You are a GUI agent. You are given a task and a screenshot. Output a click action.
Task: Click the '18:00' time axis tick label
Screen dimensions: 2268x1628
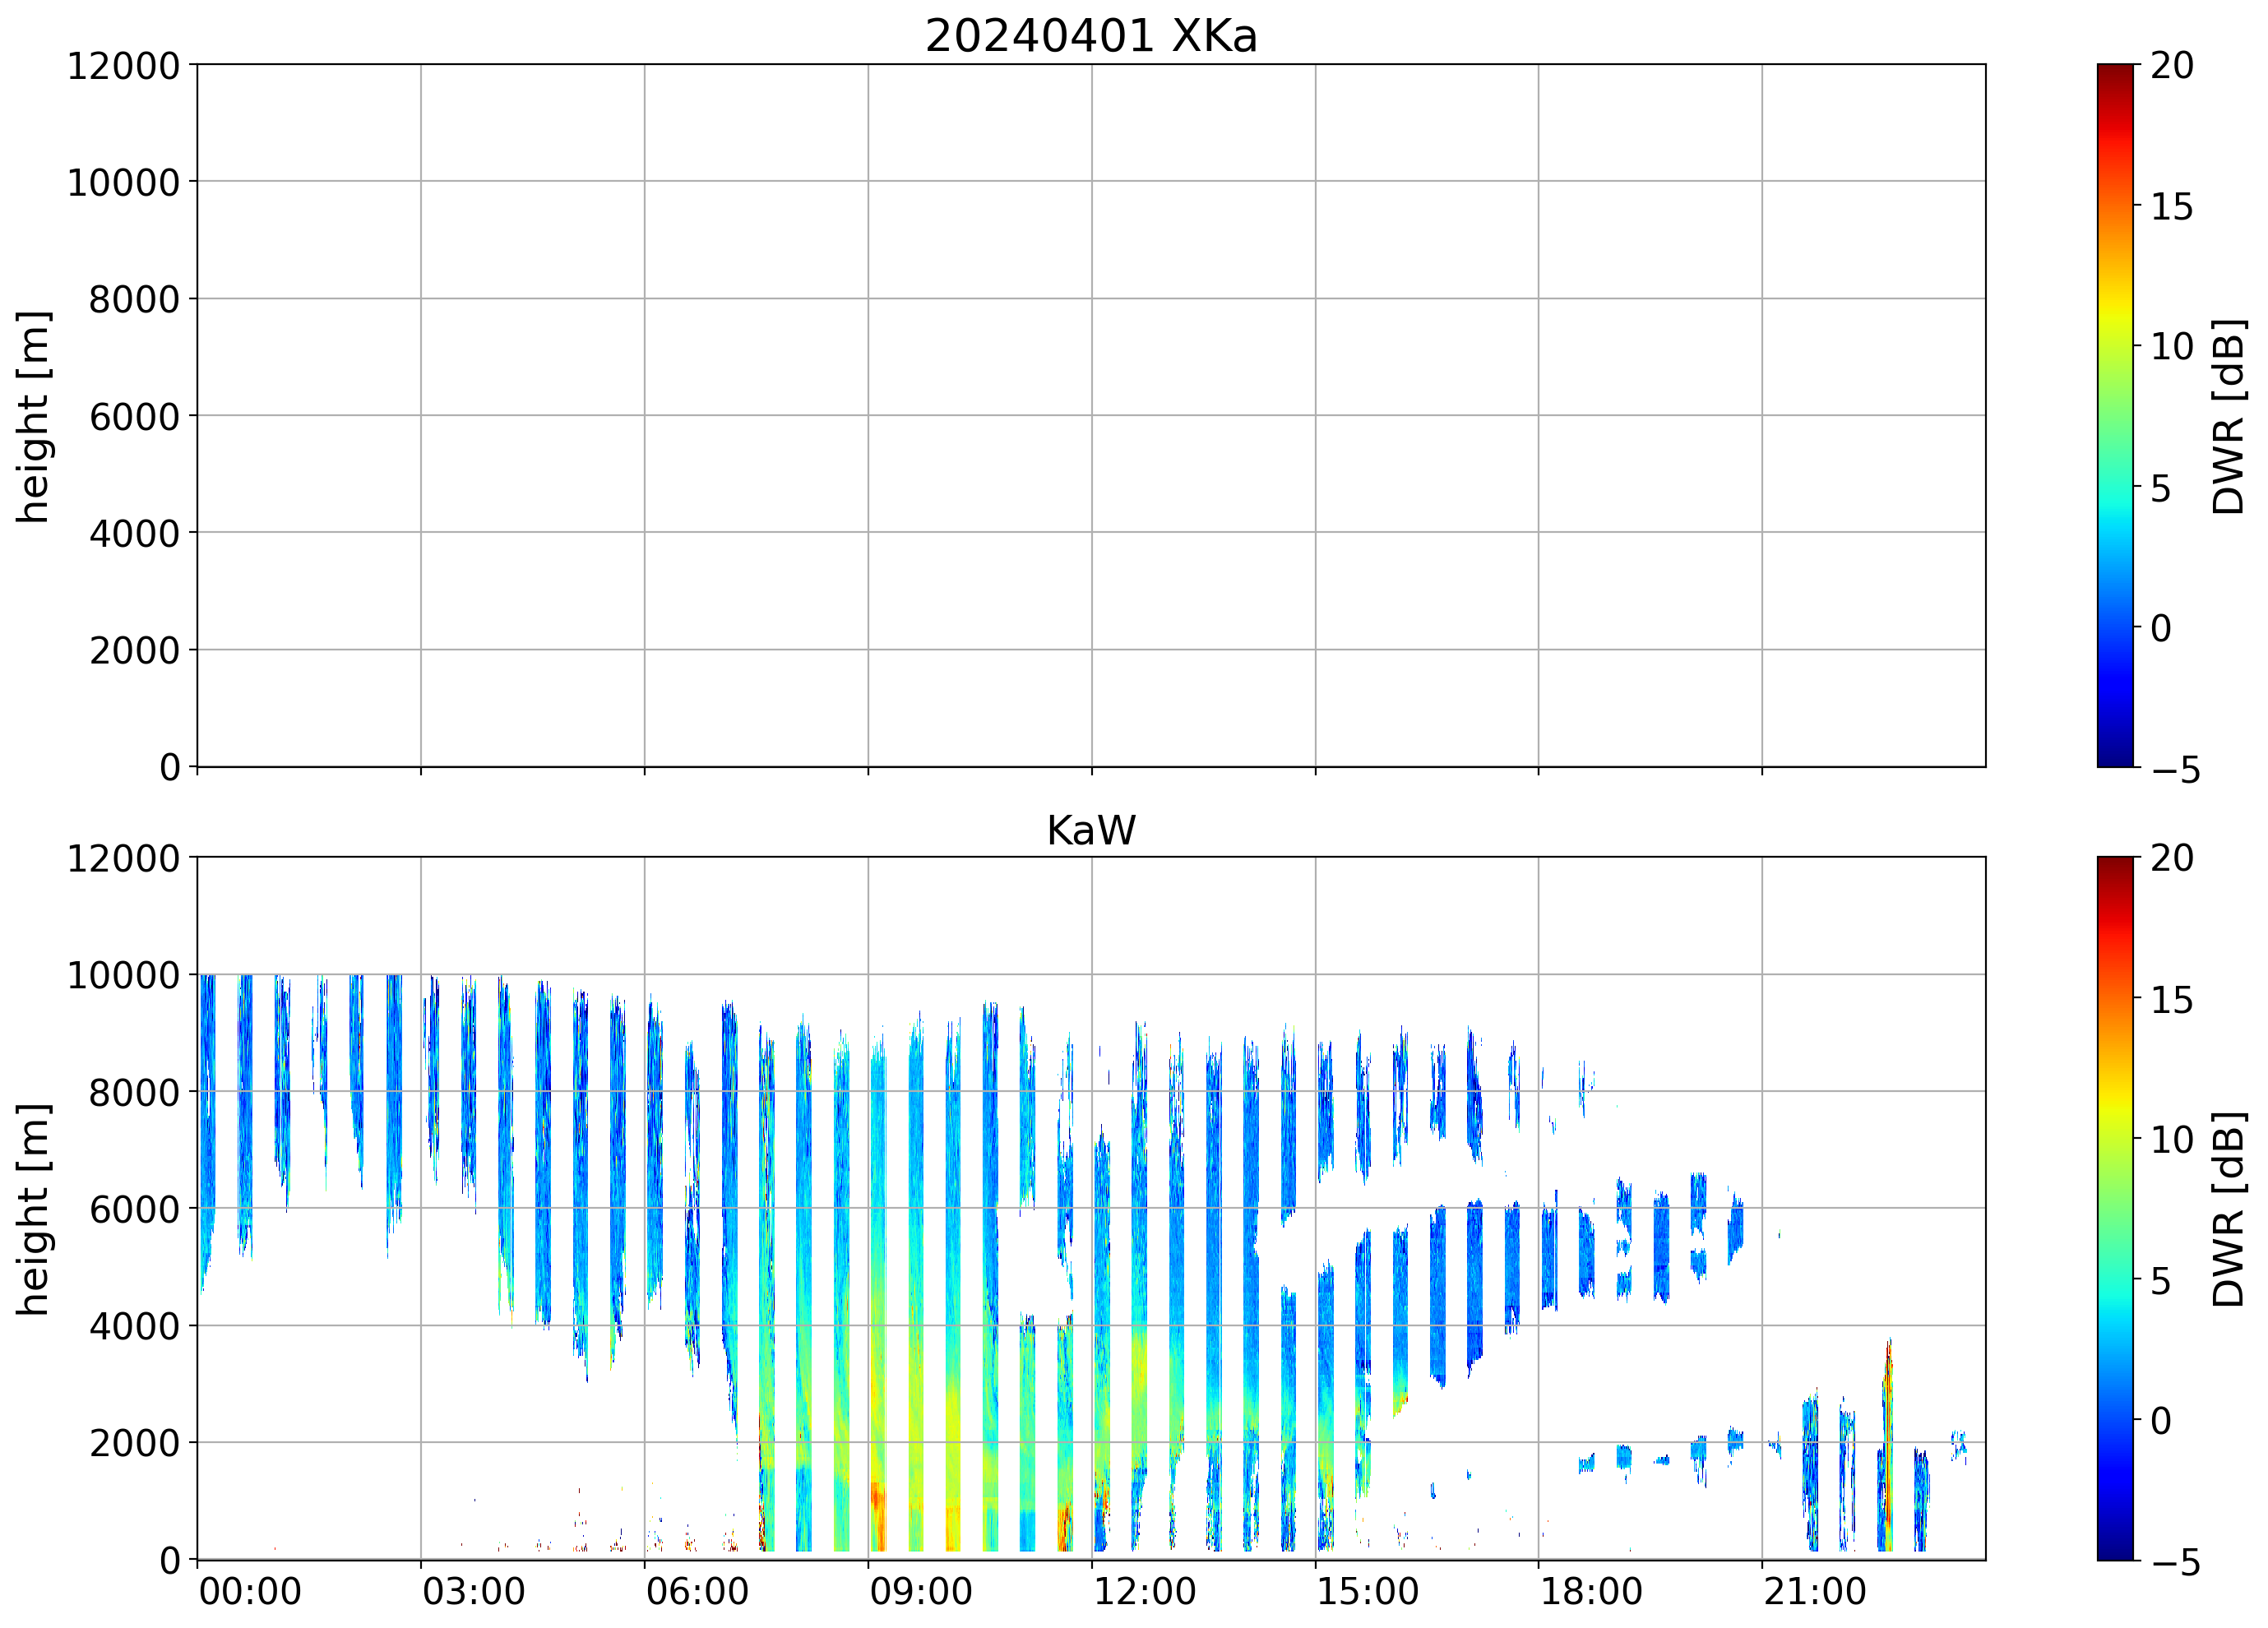point(1590,1591)
